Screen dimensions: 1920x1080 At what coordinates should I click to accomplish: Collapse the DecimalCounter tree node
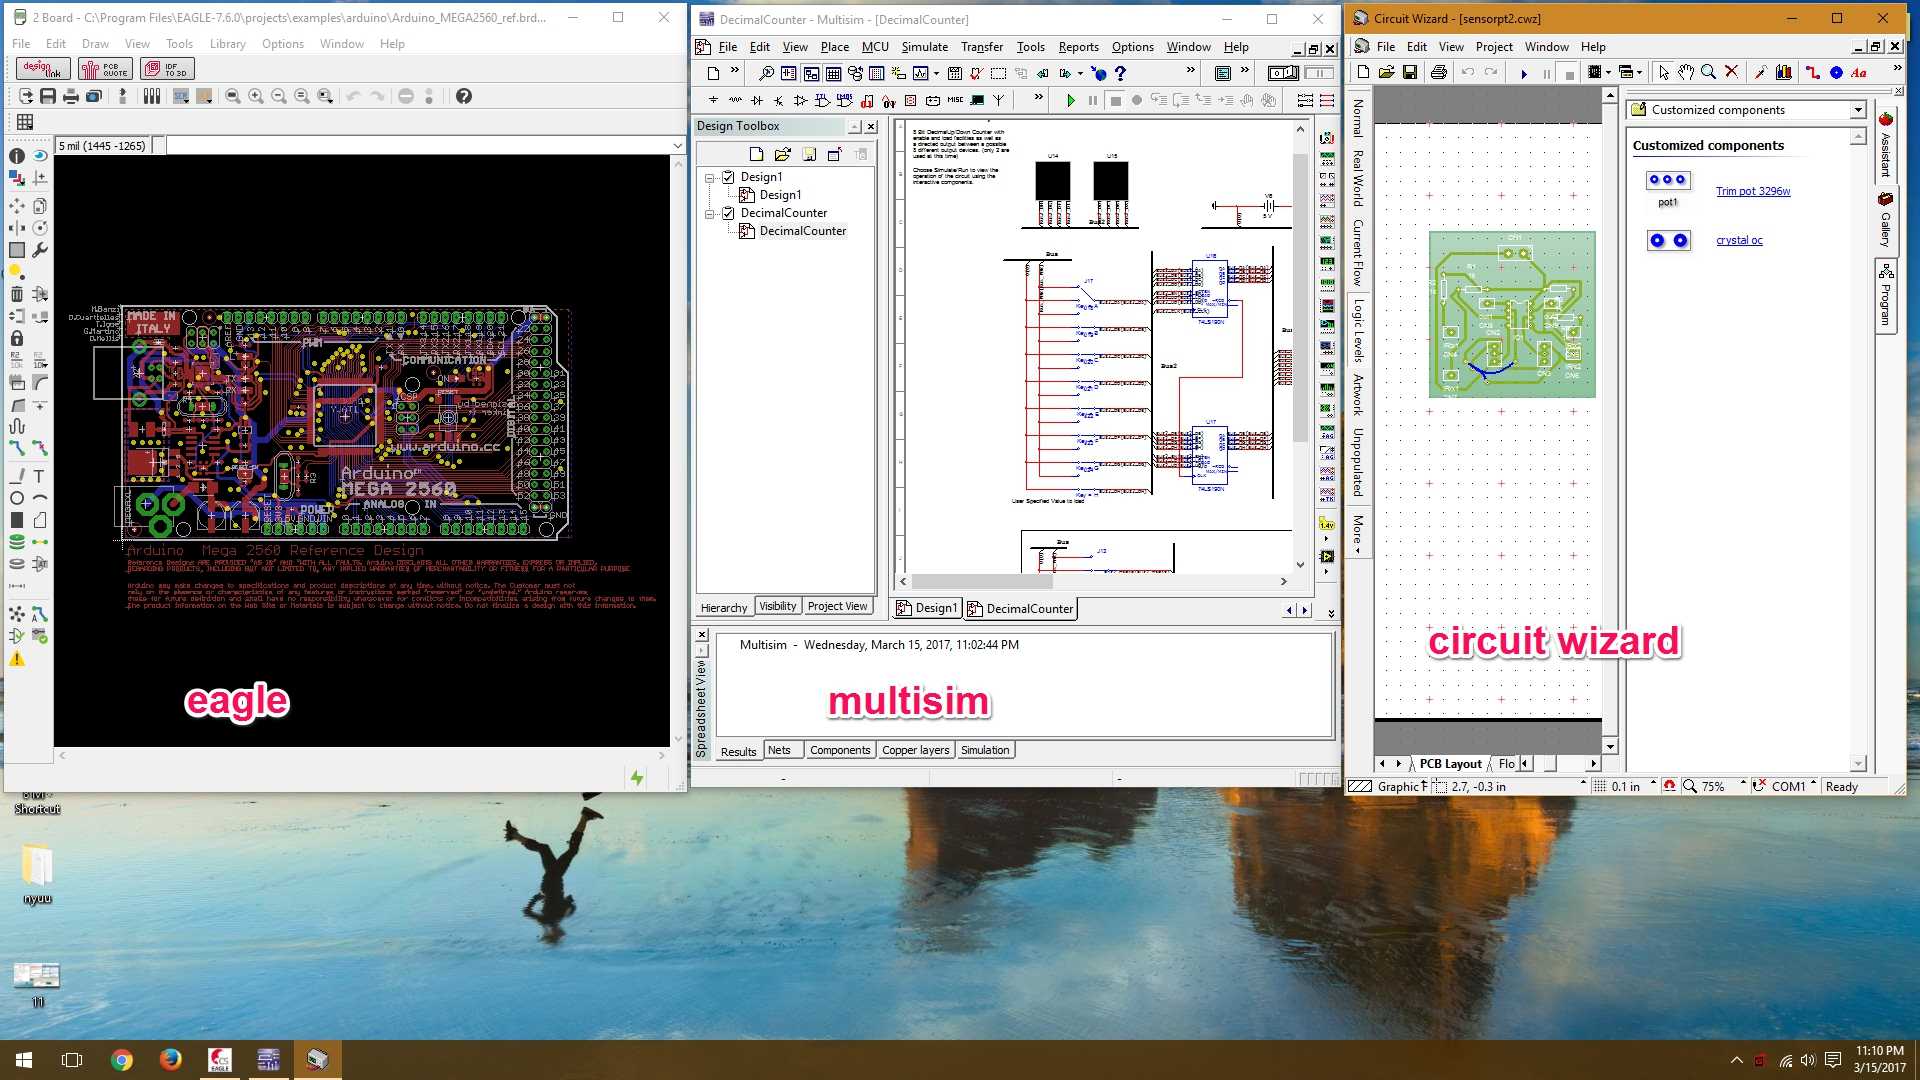pos(710,213)
